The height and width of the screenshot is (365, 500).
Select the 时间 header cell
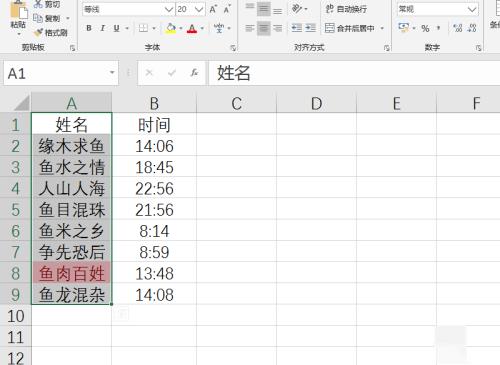pyautogui.click(x=154, y=125)
